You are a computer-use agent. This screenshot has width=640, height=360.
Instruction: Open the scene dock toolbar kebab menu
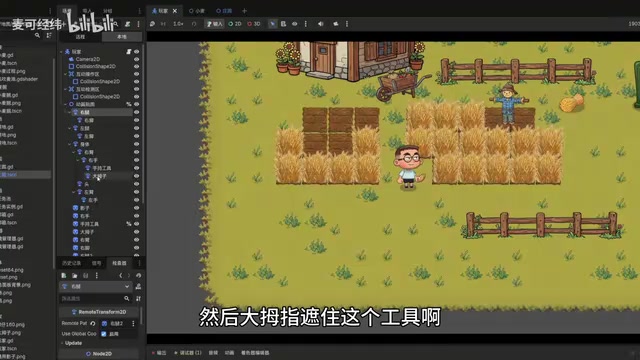[138, 24]
